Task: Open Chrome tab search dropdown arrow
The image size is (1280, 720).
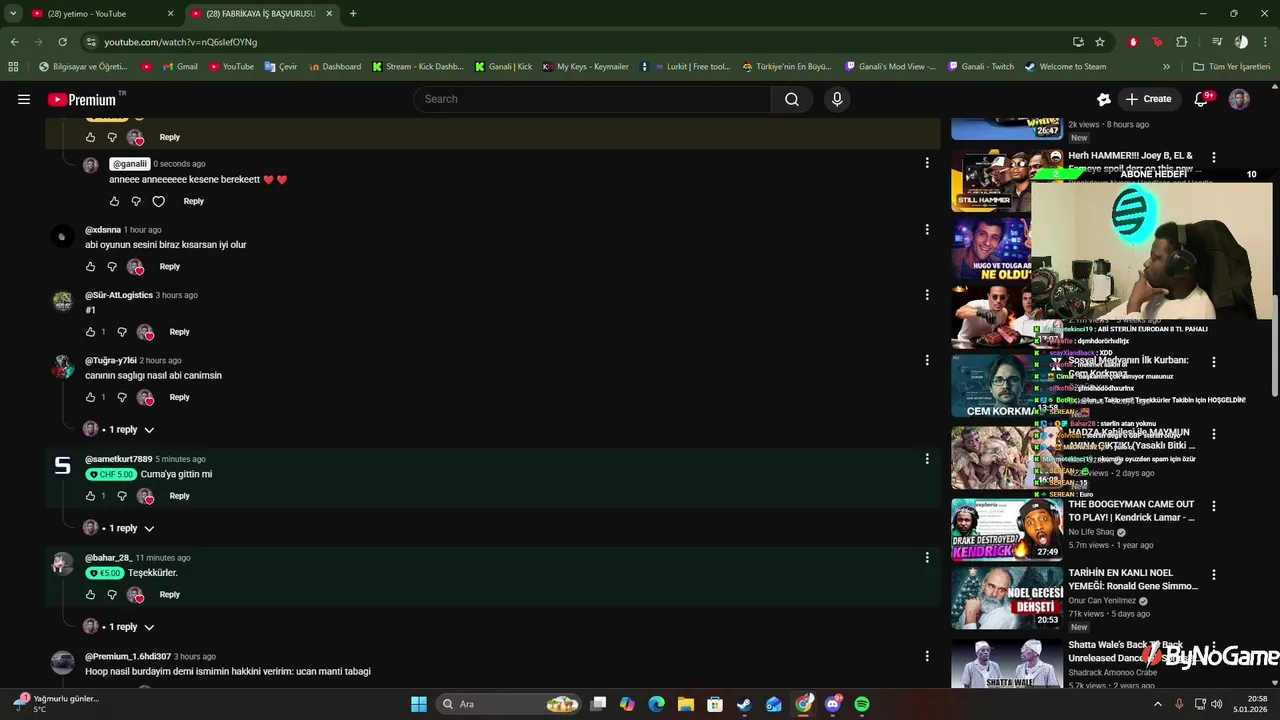Action: point(13,13)
